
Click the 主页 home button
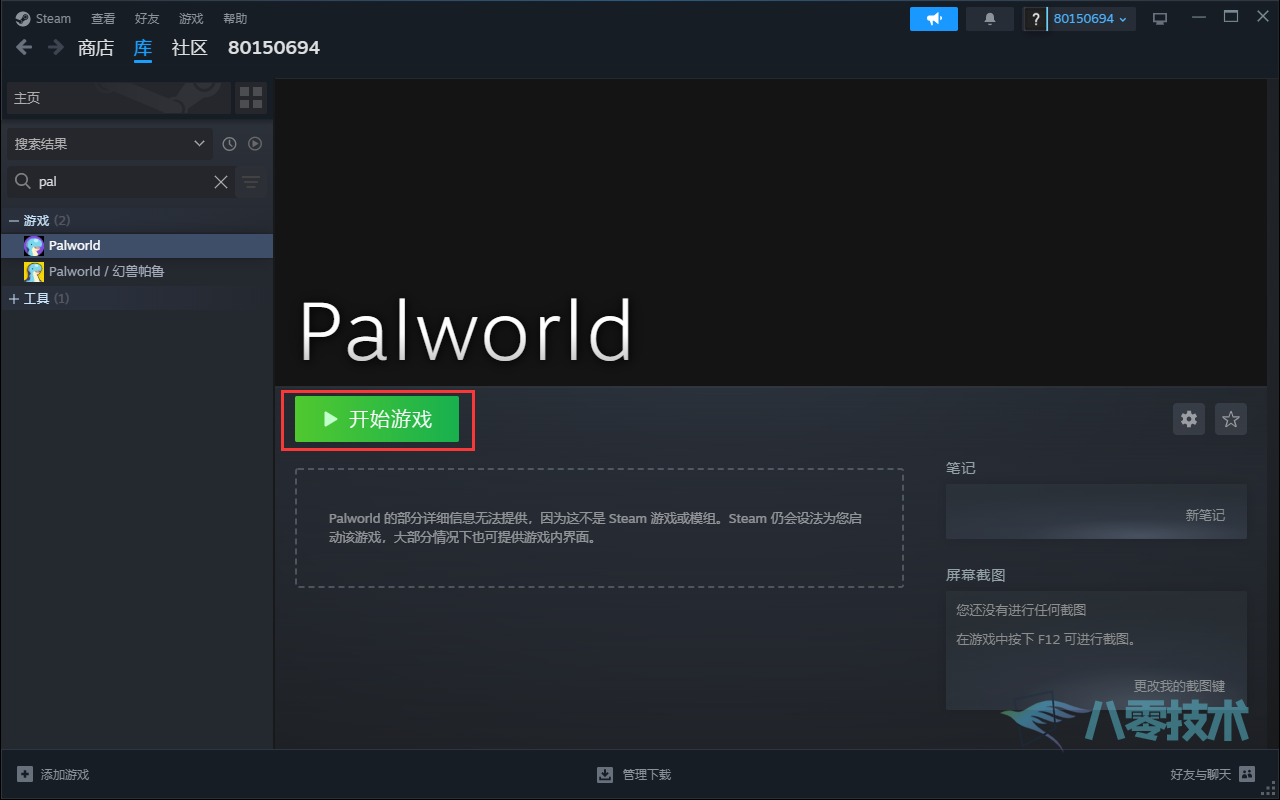coord(118,98)
